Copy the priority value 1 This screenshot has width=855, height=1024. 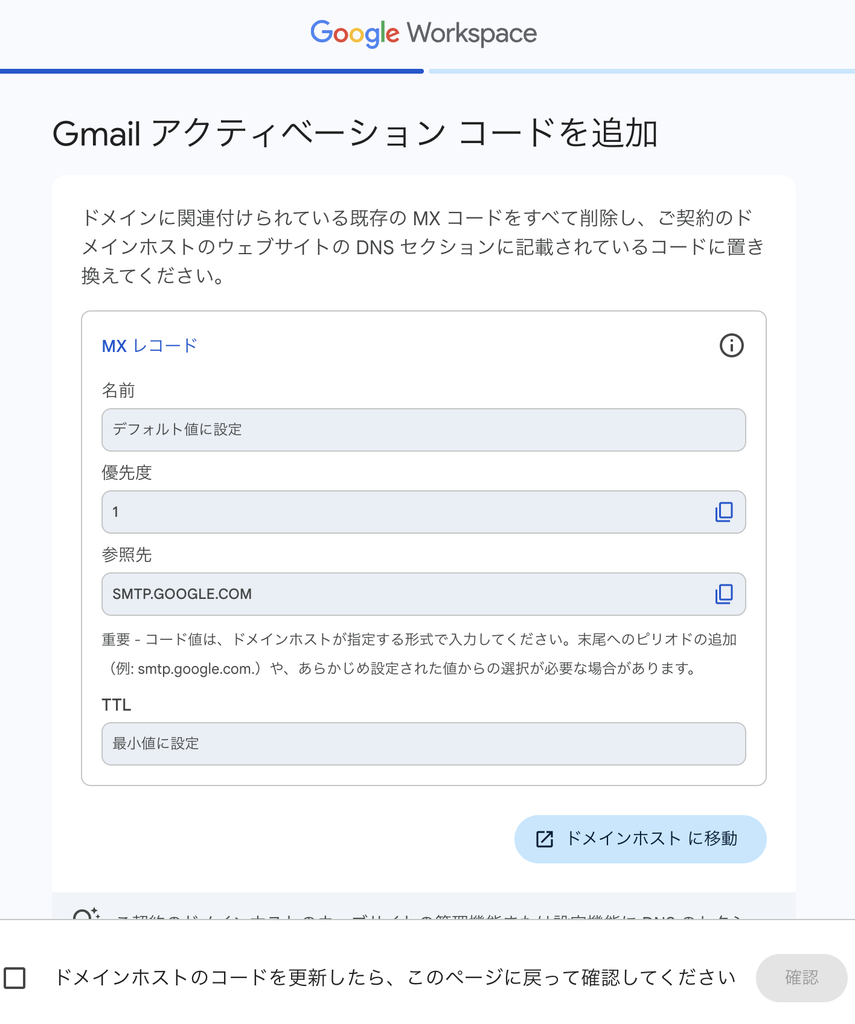pos(724,512)
